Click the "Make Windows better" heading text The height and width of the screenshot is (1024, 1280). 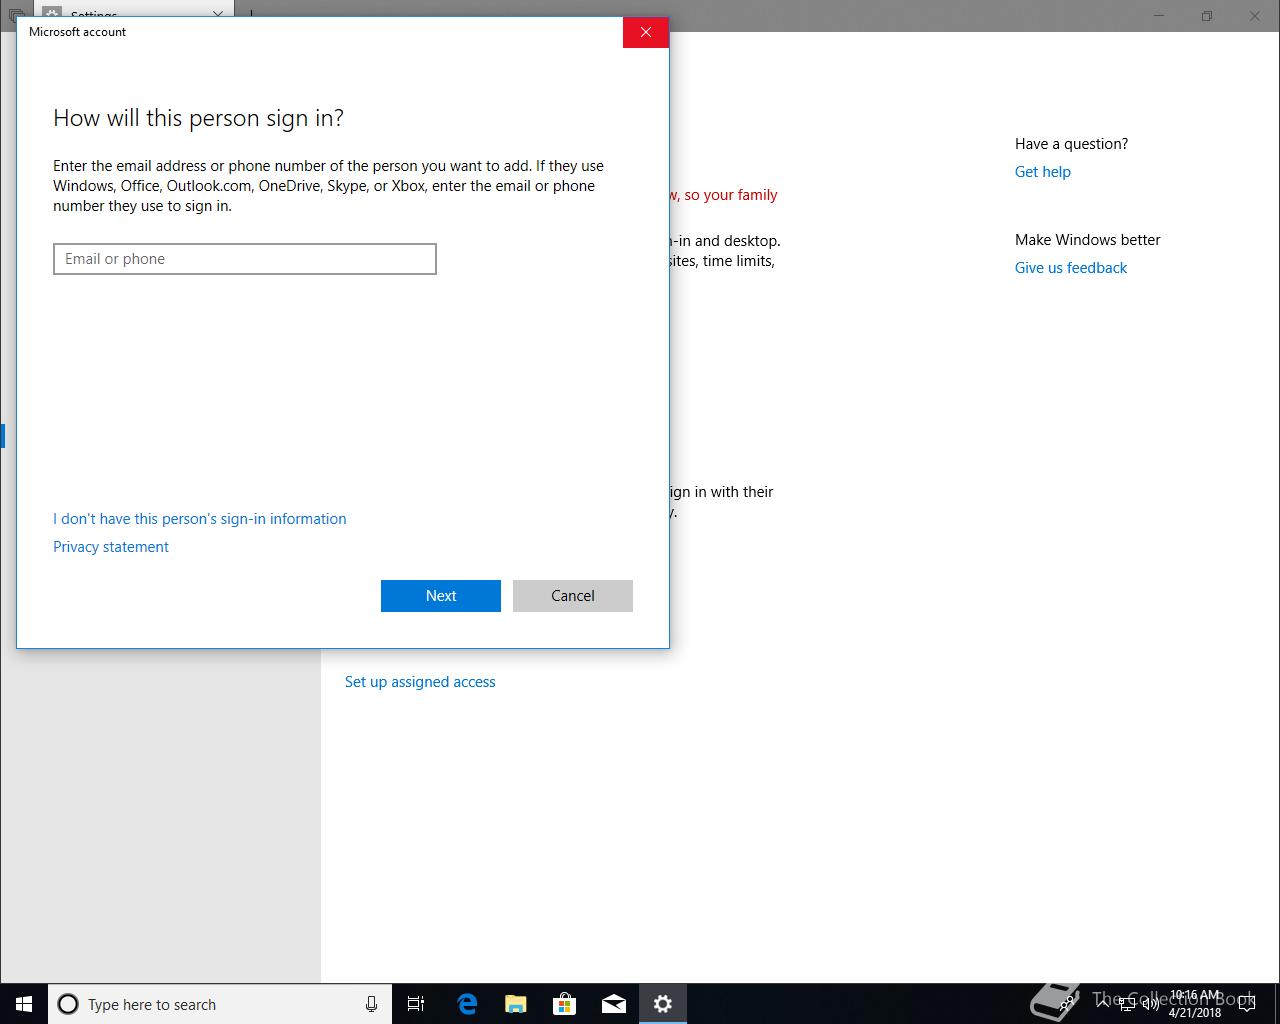pyautogui.click(x=1088, y=240)
